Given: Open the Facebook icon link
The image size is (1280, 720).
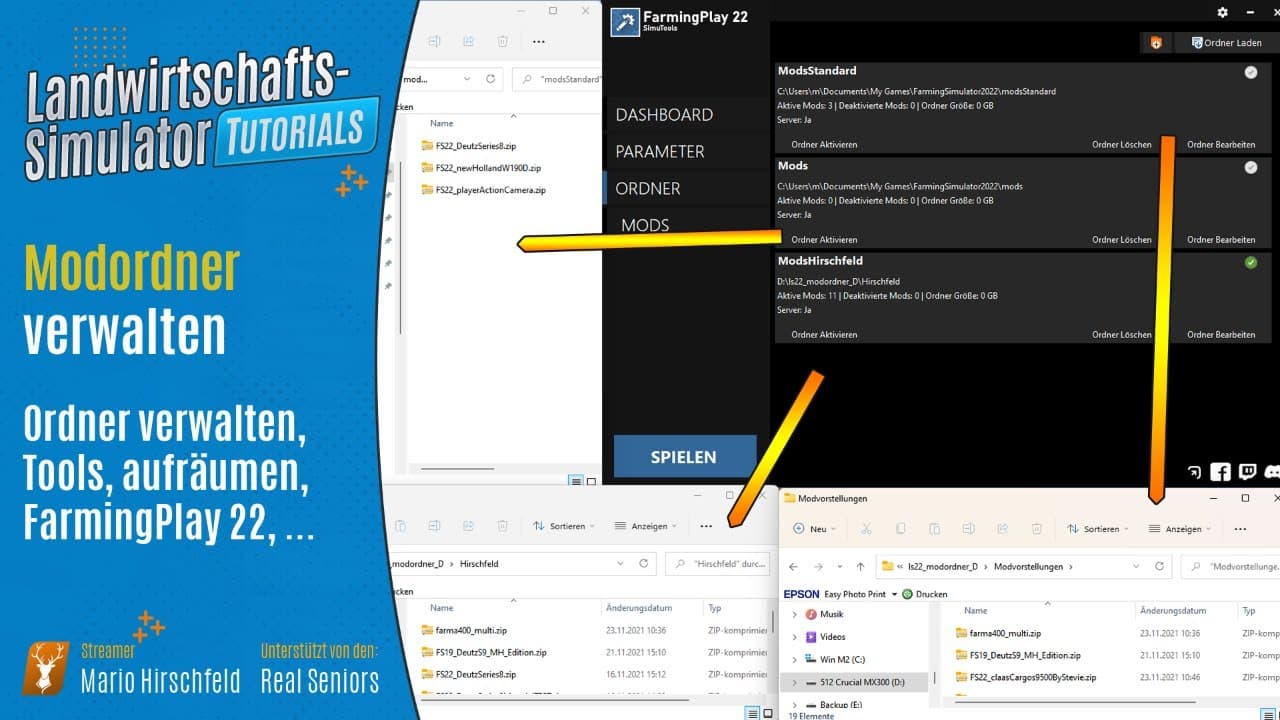Looking at the screenshot, I should (x=1220, y=472).
